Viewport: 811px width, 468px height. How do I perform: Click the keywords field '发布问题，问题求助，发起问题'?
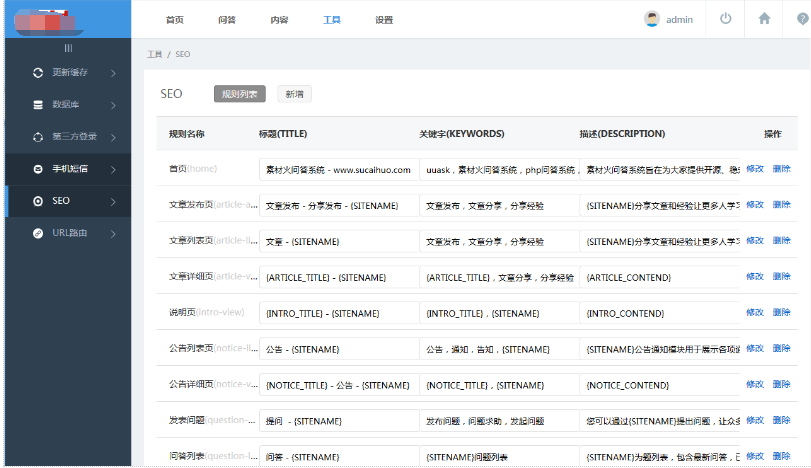pyautogui.click(x=499, y=421)
